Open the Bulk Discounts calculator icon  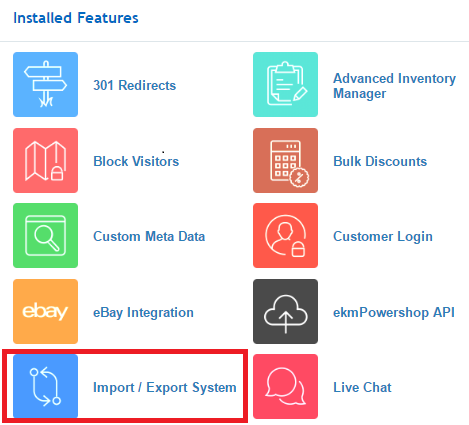pyautogui.click(x=285, y=160)
